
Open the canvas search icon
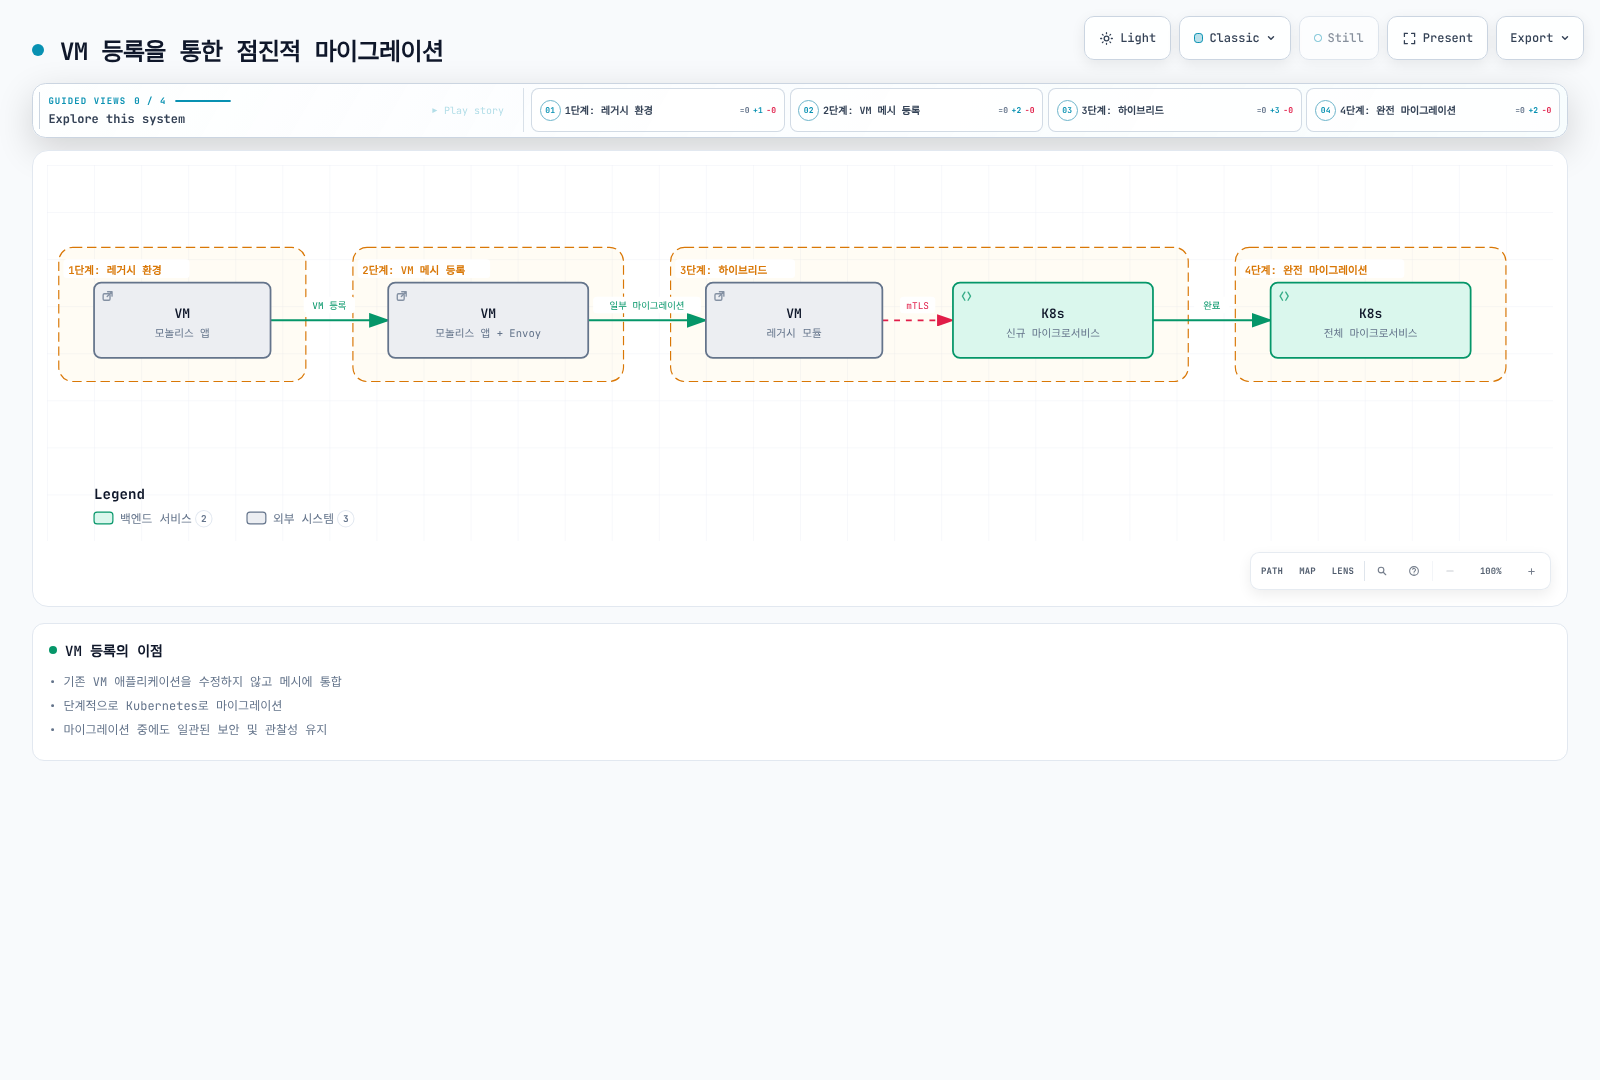(x=1382, y=571)
